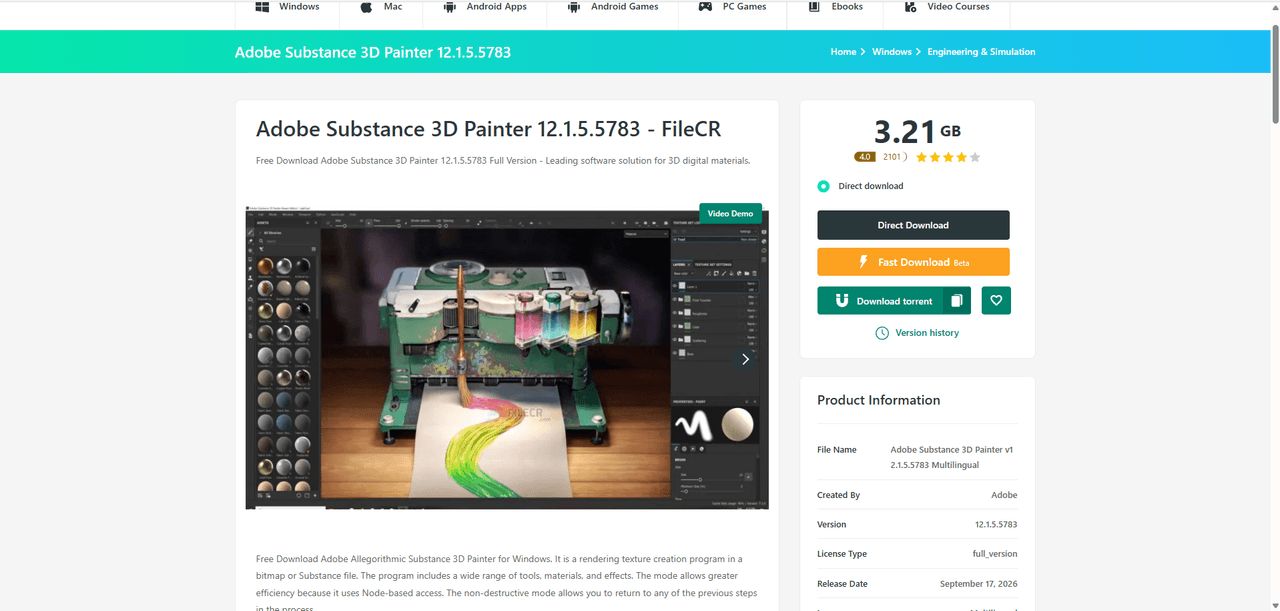The width and height of the screenshot is (1280, 611).
Task: Go to the Android Games tab
Action: pyautogui.click(x=612, y=7)
